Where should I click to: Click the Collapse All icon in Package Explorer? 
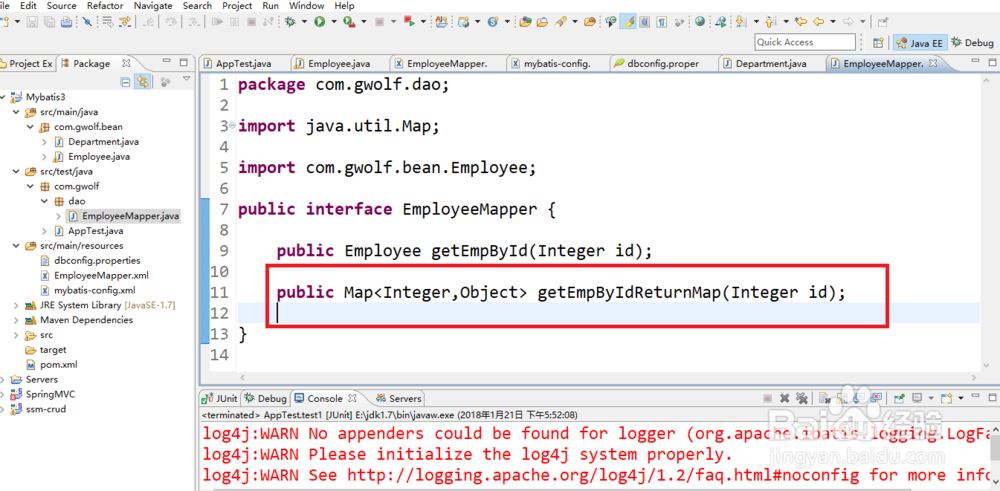tap(126, 82)
